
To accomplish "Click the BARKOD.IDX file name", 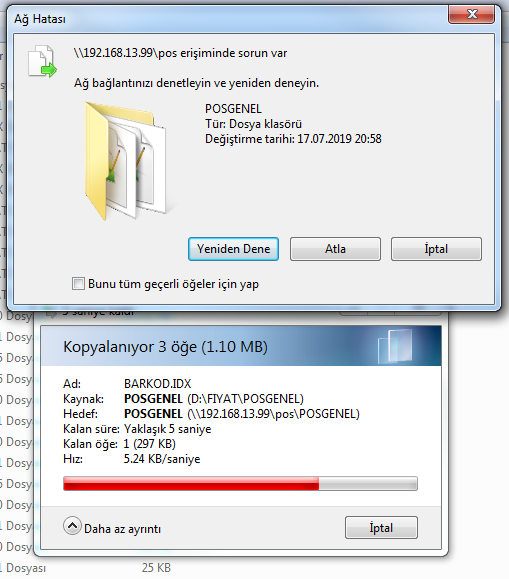I will pyautogui.click(x=158, y=384).
